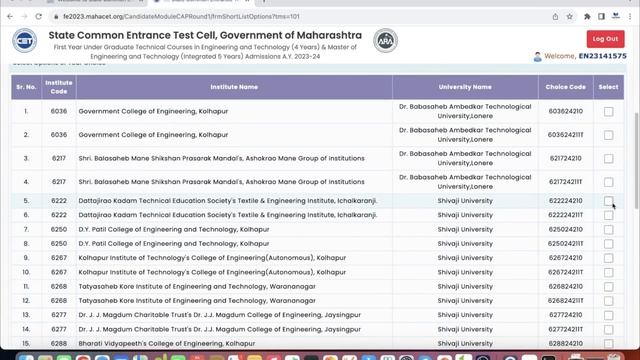
Task: Check box for row 9 Kolhapur Institute of Technology
Action: (608, 258)
